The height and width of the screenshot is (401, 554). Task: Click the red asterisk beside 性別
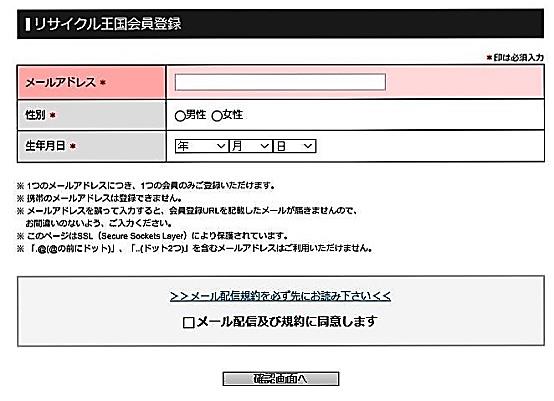[52, 115]
